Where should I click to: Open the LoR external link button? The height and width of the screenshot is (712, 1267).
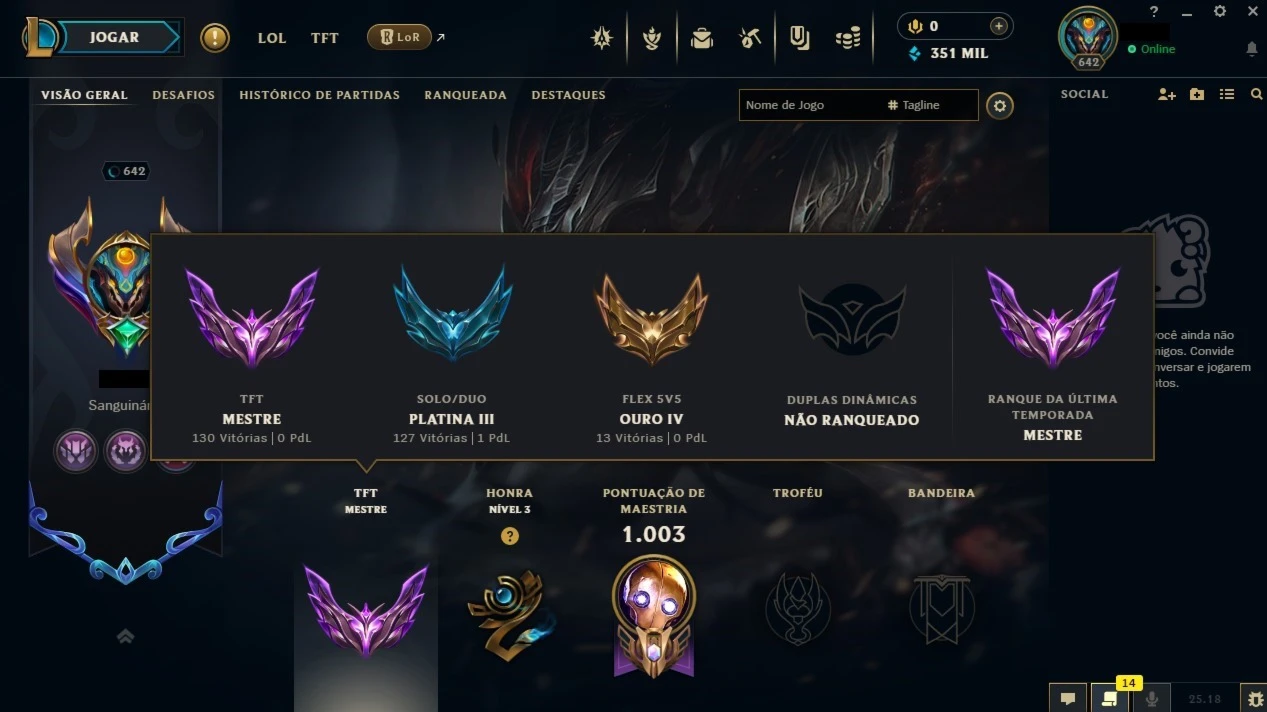point(407,37)
